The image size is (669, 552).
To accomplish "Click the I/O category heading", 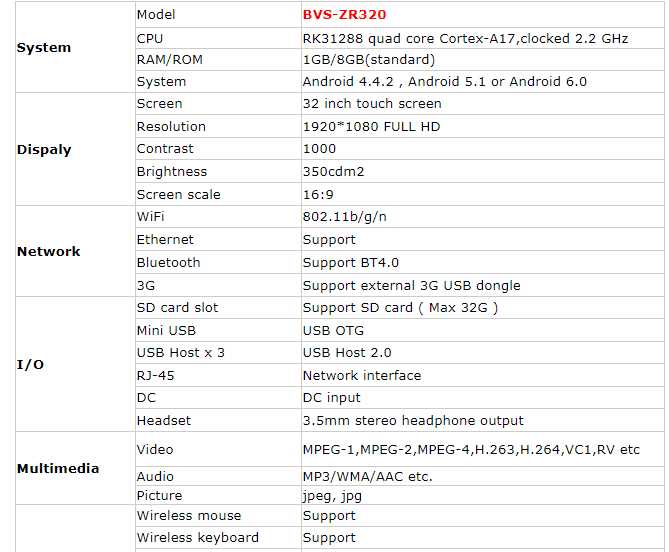I will coord(30,364).
